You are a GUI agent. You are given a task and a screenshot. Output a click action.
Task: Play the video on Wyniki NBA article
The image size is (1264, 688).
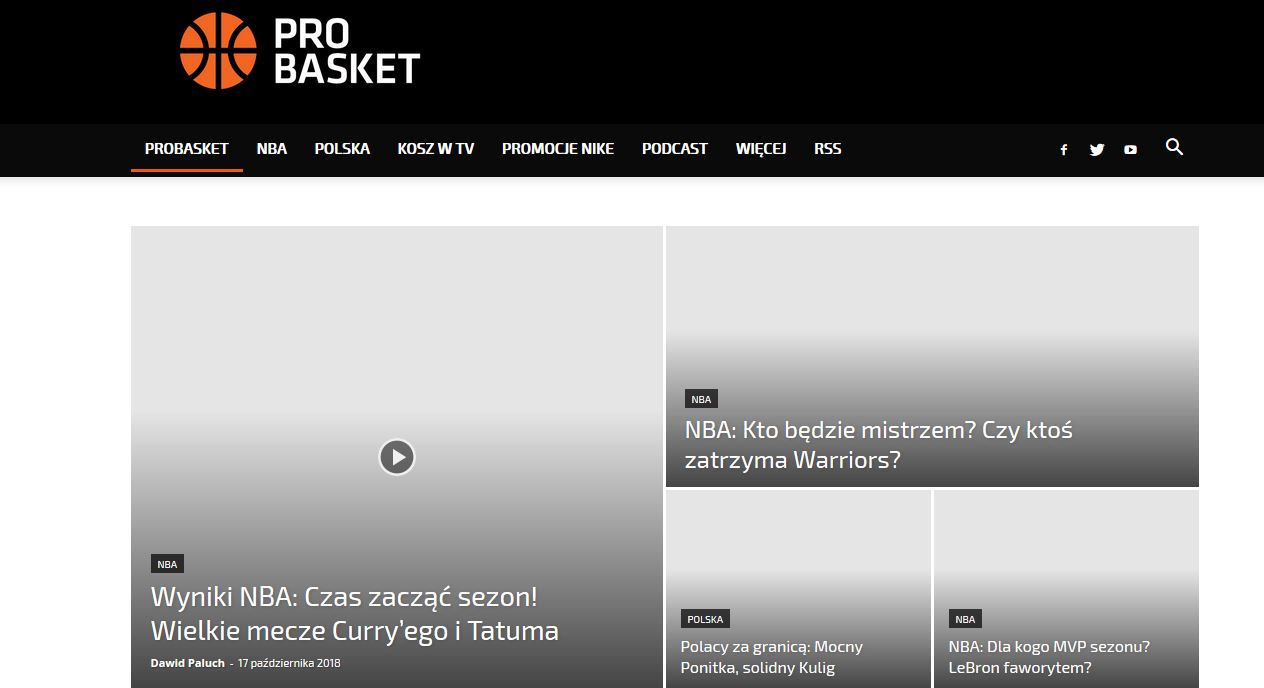coord(397,457)
